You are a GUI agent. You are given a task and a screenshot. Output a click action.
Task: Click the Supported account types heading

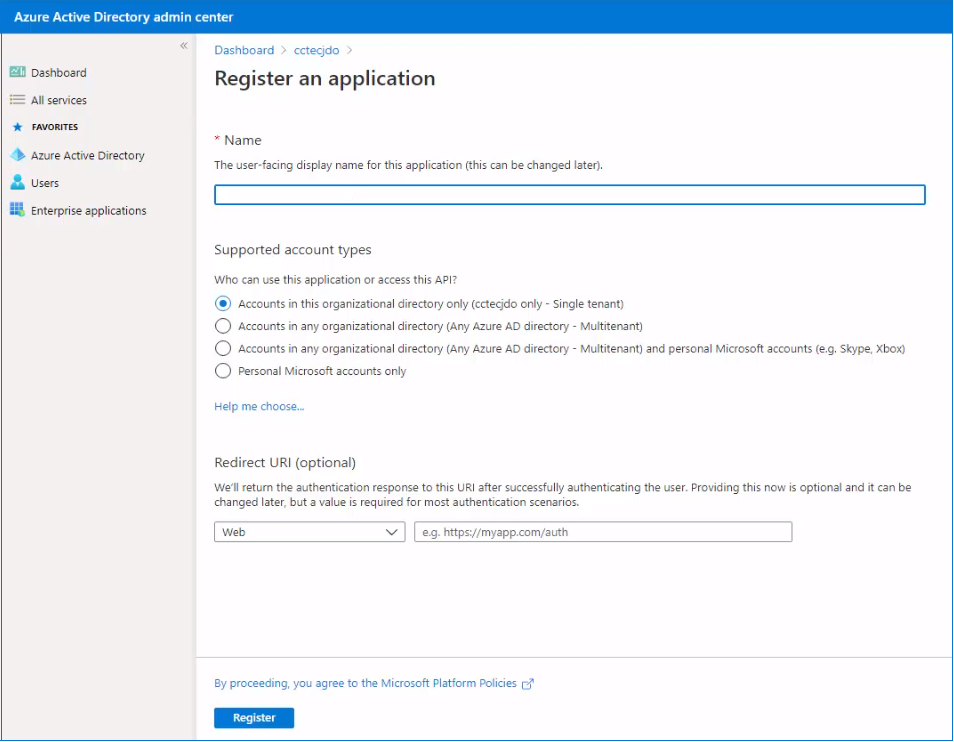(293, 250)
